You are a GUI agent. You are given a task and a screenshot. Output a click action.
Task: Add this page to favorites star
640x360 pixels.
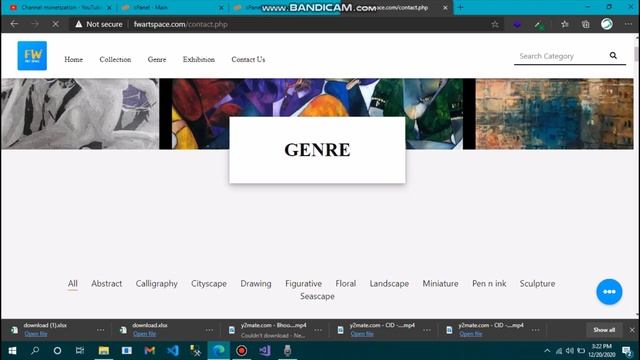click(495, 24)
